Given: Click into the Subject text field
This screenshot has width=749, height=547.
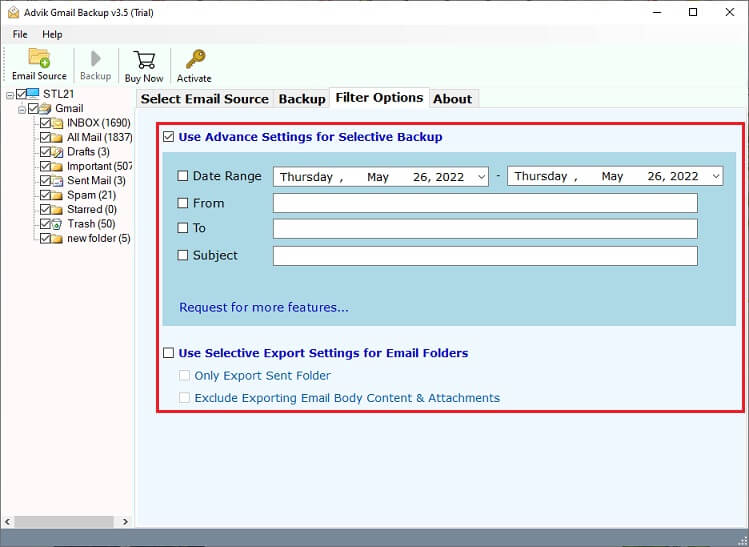Looking at the screenshot, I should coord(485,256).
